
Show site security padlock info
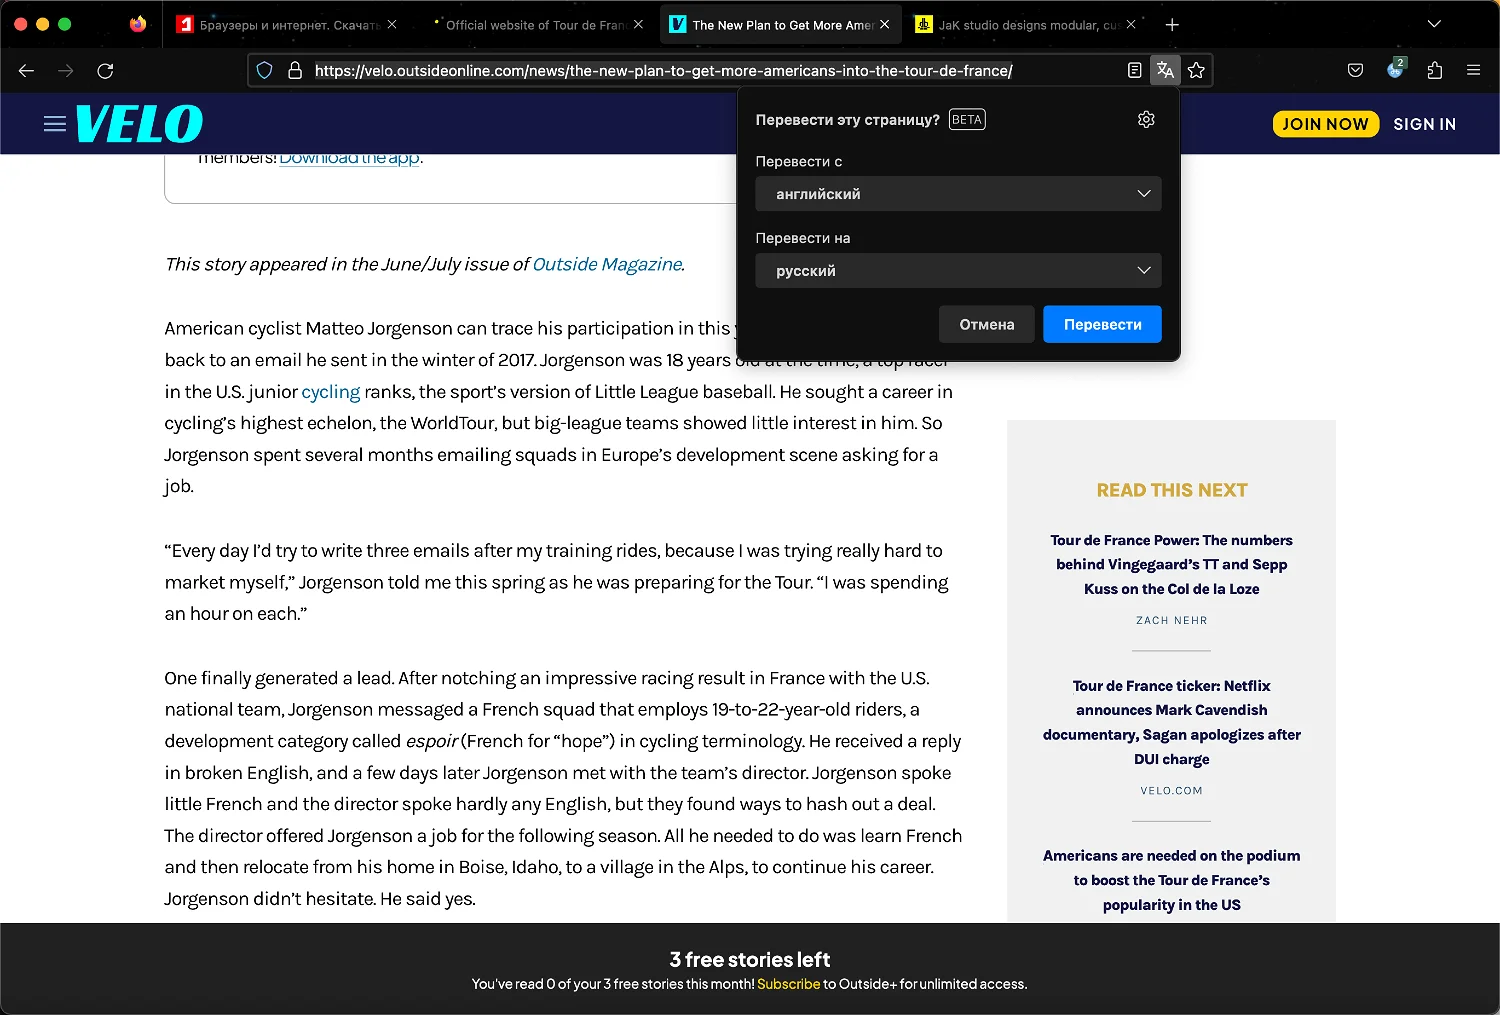click(295, 71)
